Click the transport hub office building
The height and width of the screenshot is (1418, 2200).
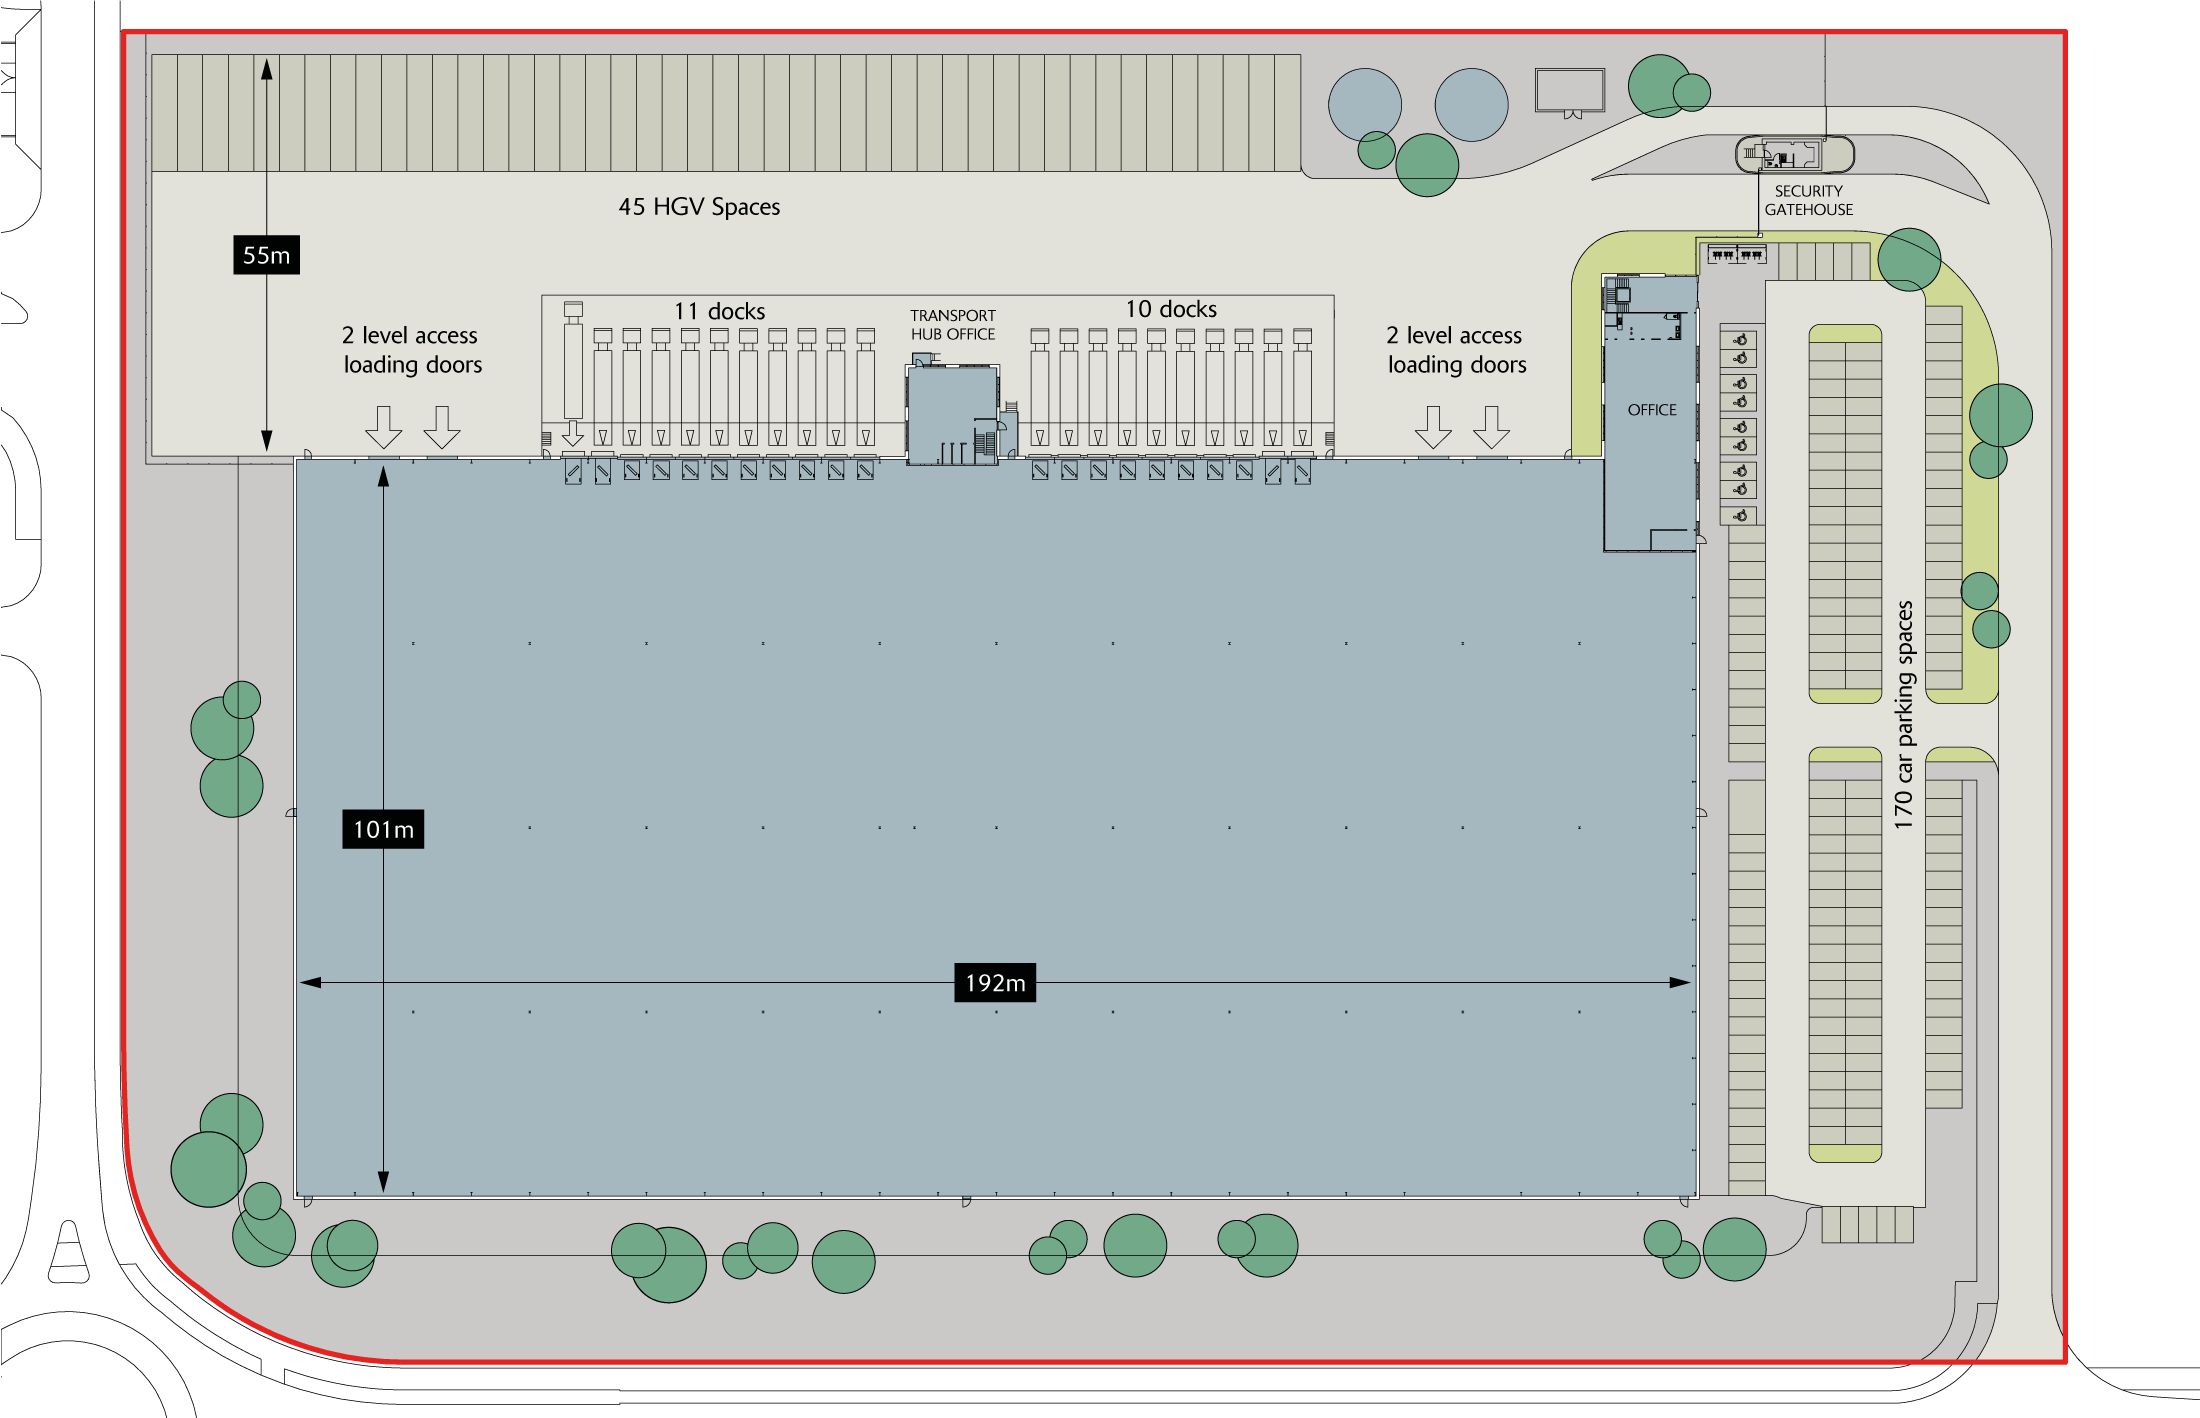coord(953,415)
